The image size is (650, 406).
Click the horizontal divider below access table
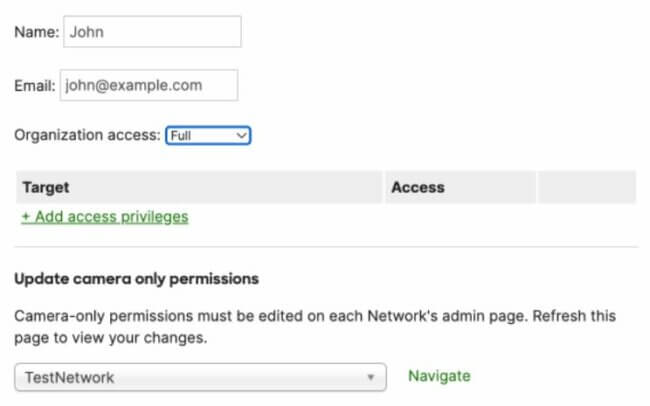(x=326, y=247)
